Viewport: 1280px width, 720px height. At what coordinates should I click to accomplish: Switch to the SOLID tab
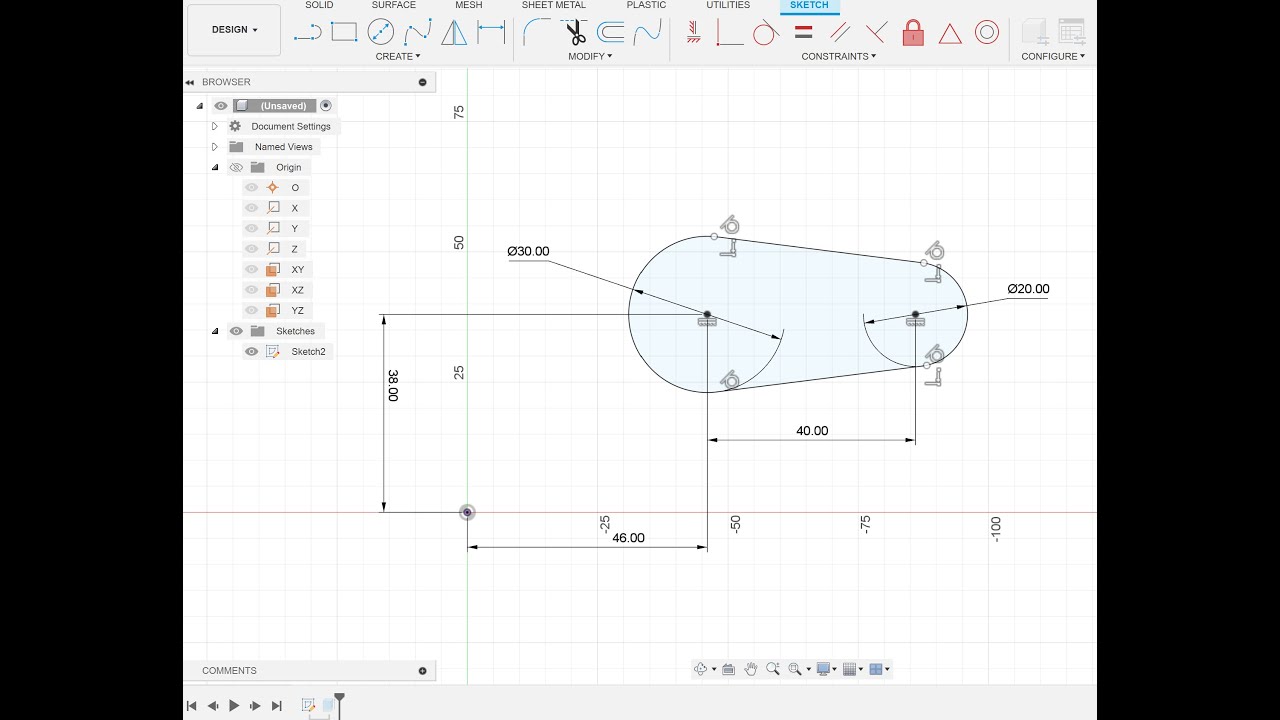(x=319, y=5)
